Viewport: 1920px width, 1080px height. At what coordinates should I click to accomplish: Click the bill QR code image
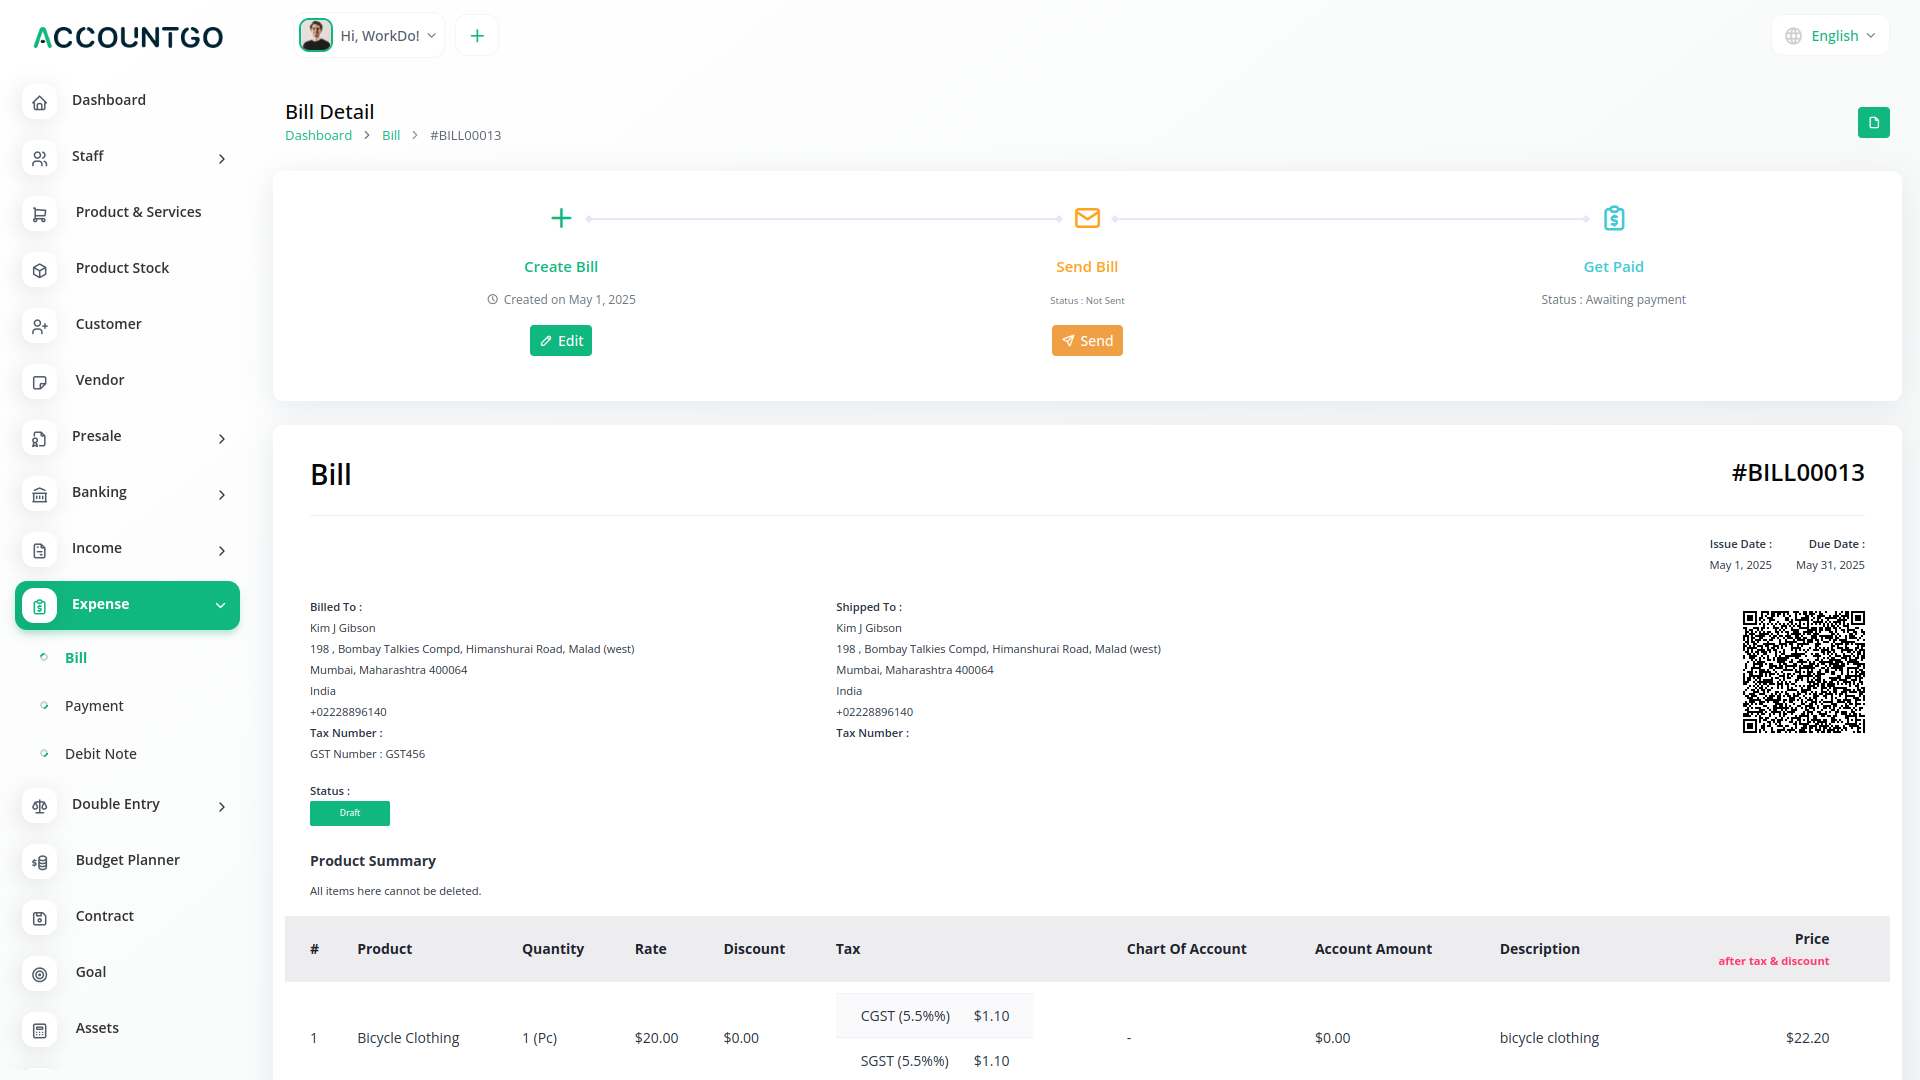tap(1803, 672)
